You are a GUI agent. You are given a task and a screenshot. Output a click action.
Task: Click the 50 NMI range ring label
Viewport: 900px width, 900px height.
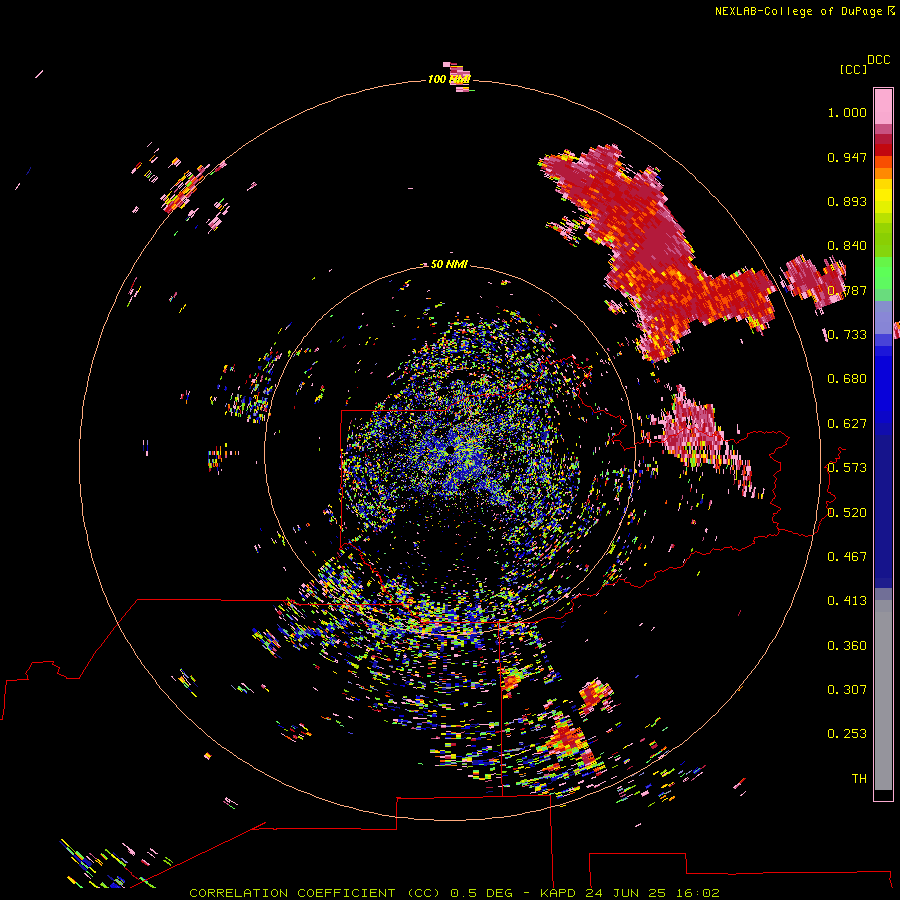tap(448, 264)
